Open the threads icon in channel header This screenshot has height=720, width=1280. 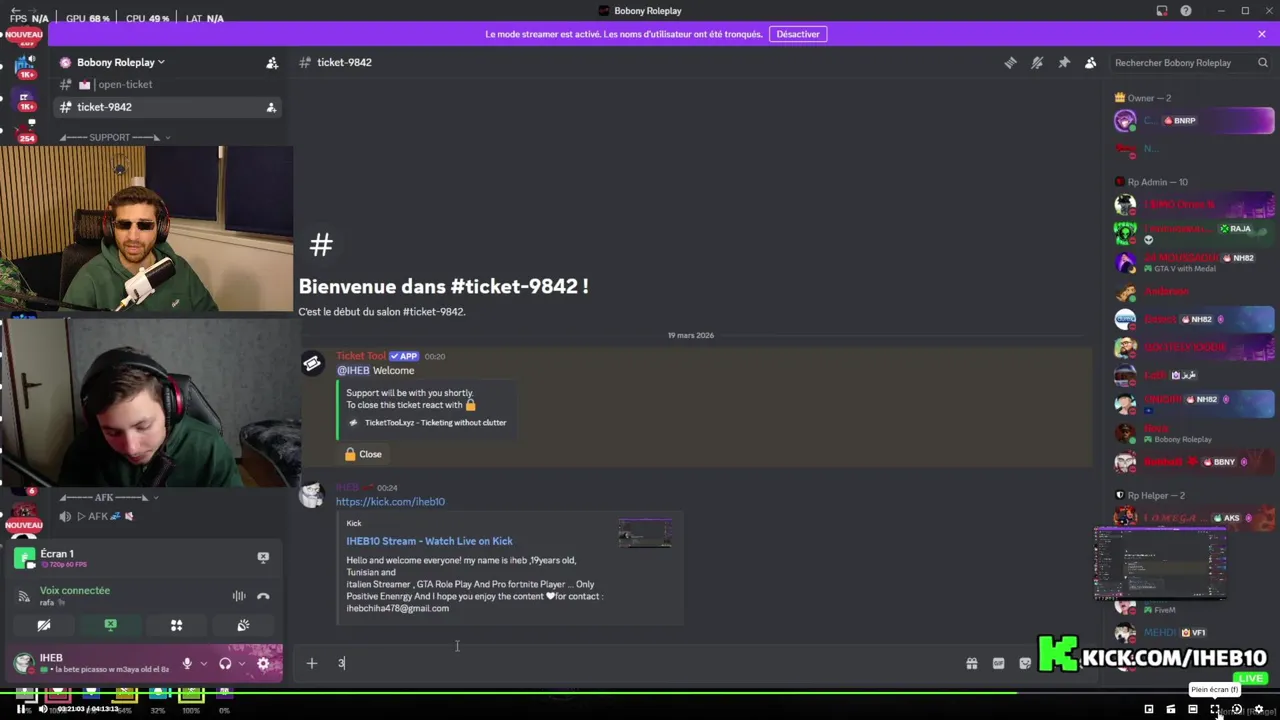1010,62
